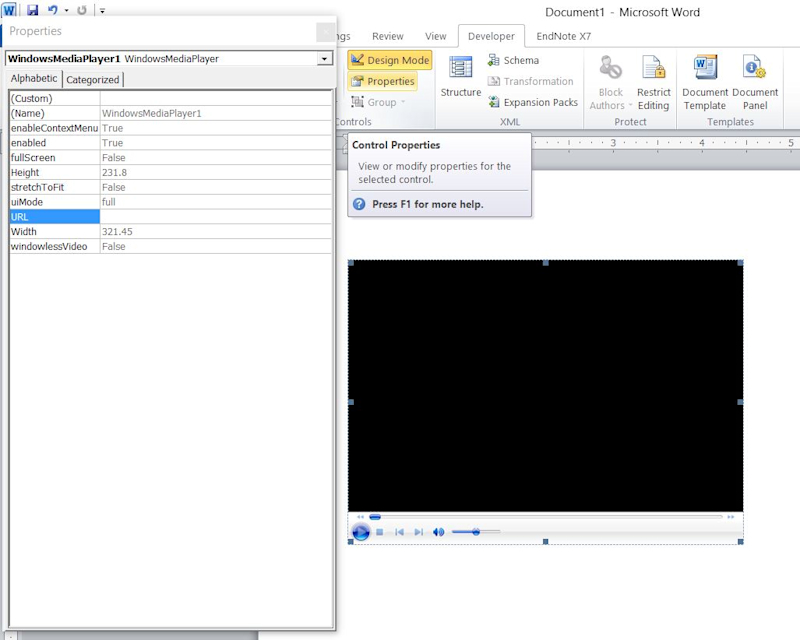Undo the last action
Screen dimensions: 800x640
[x=53, y=10]
